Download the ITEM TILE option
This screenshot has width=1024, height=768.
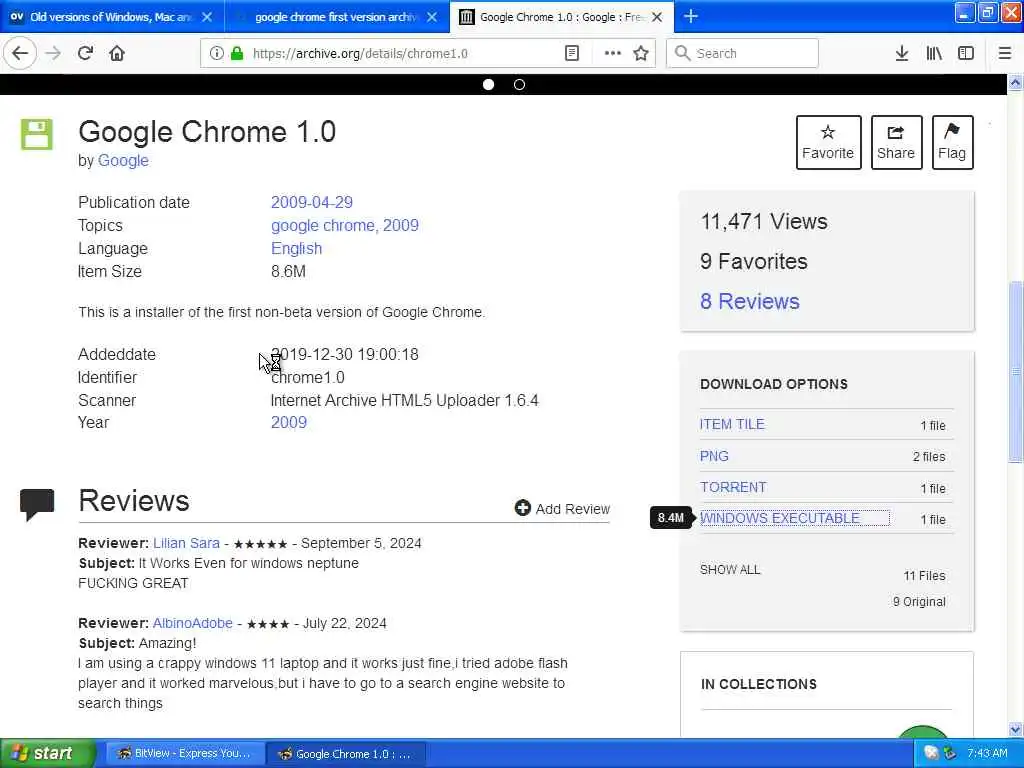(x=732, y=424)
